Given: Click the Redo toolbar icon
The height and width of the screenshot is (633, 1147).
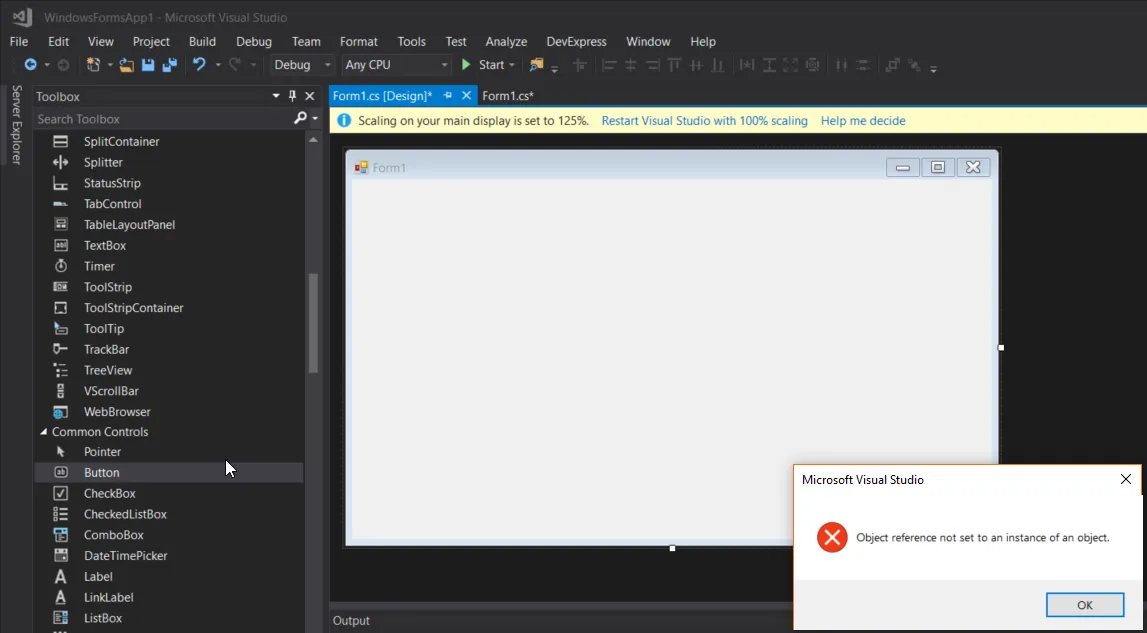Looking at the screenshot, I should coord(235,64).
